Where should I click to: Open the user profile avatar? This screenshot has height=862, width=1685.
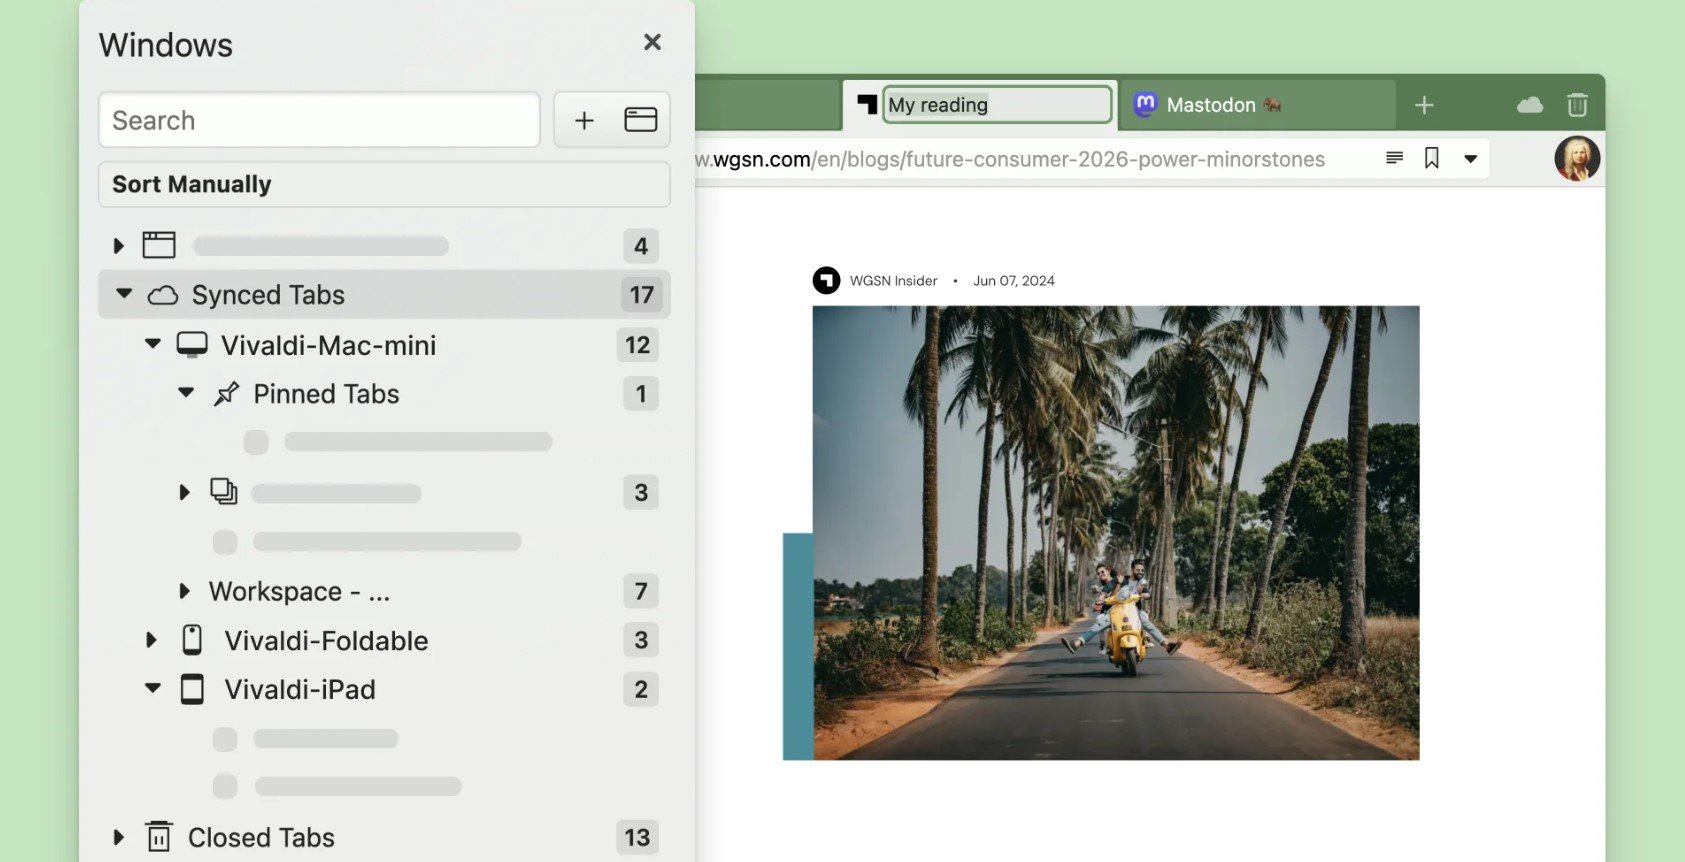tap(1577, 158)
